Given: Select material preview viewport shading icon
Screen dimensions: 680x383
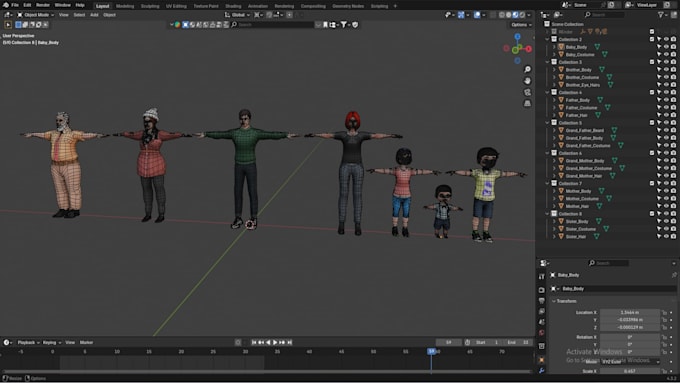Looking at the screenshot, I should [516, 15].
